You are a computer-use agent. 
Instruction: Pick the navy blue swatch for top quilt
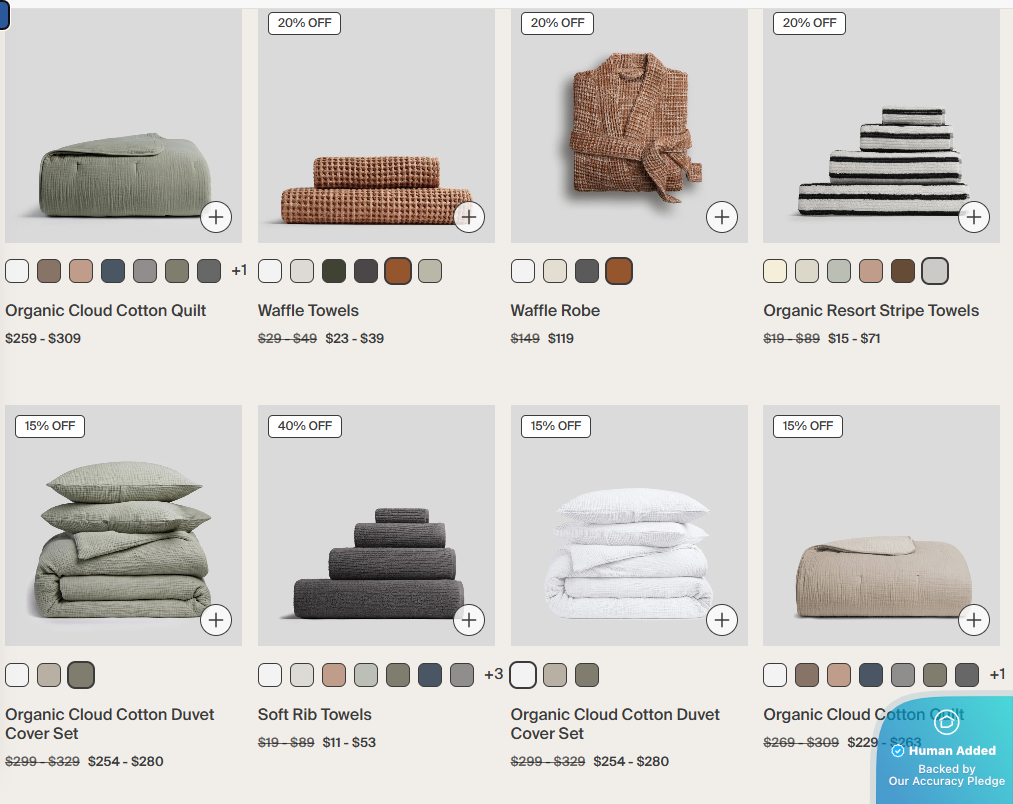(x=112, y=271)
